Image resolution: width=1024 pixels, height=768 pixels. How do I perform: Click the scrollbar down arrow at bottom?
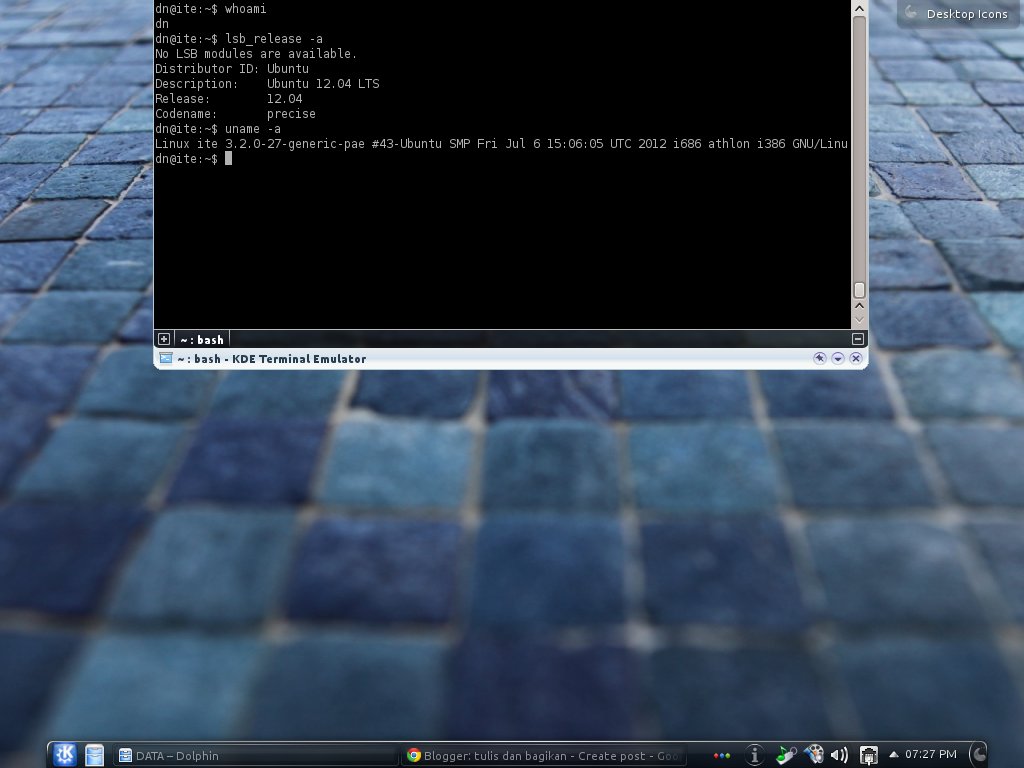pyautogui.click(x=859, y=319)
